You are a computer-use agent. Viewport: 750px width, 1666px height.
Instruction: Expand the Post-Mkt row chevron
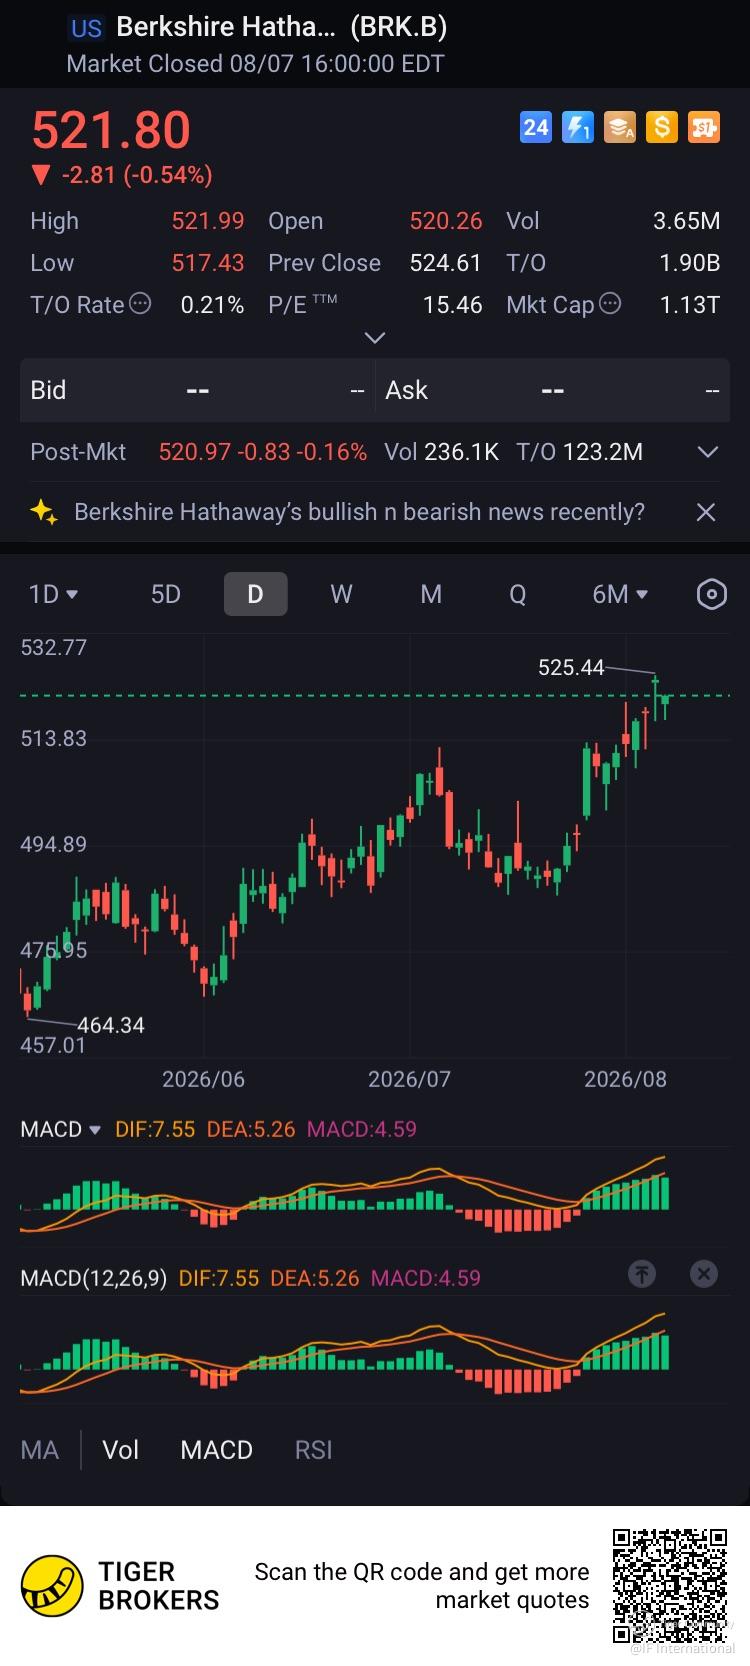[x=708, y=452]
